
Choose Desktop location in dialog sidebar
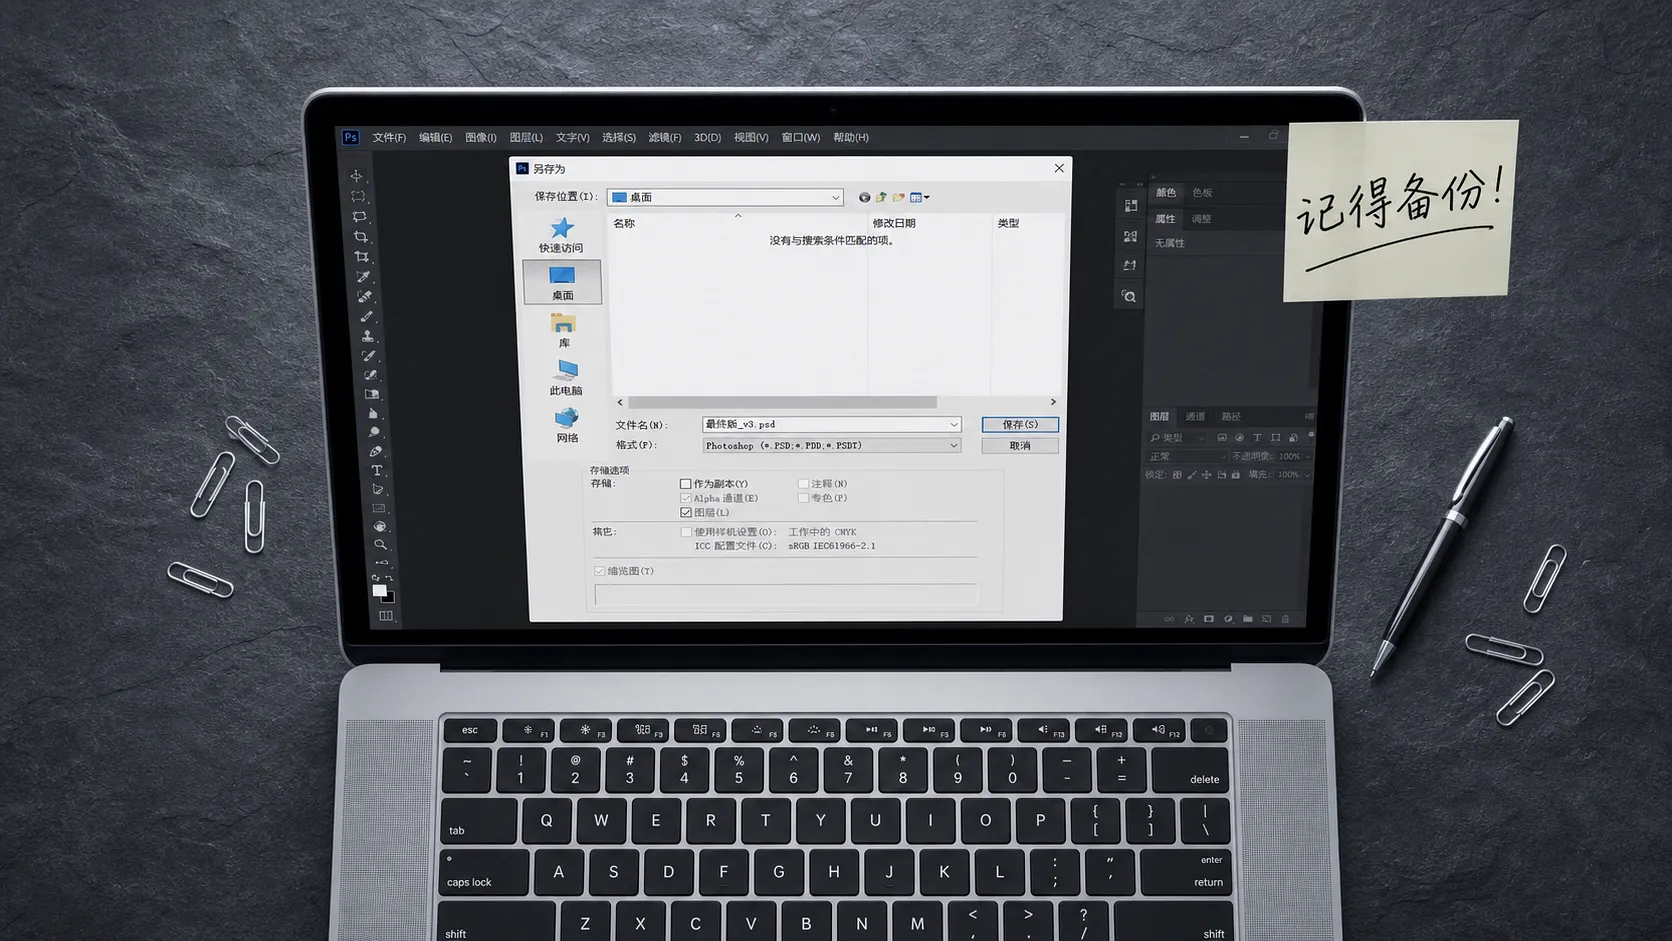[562, 282]
